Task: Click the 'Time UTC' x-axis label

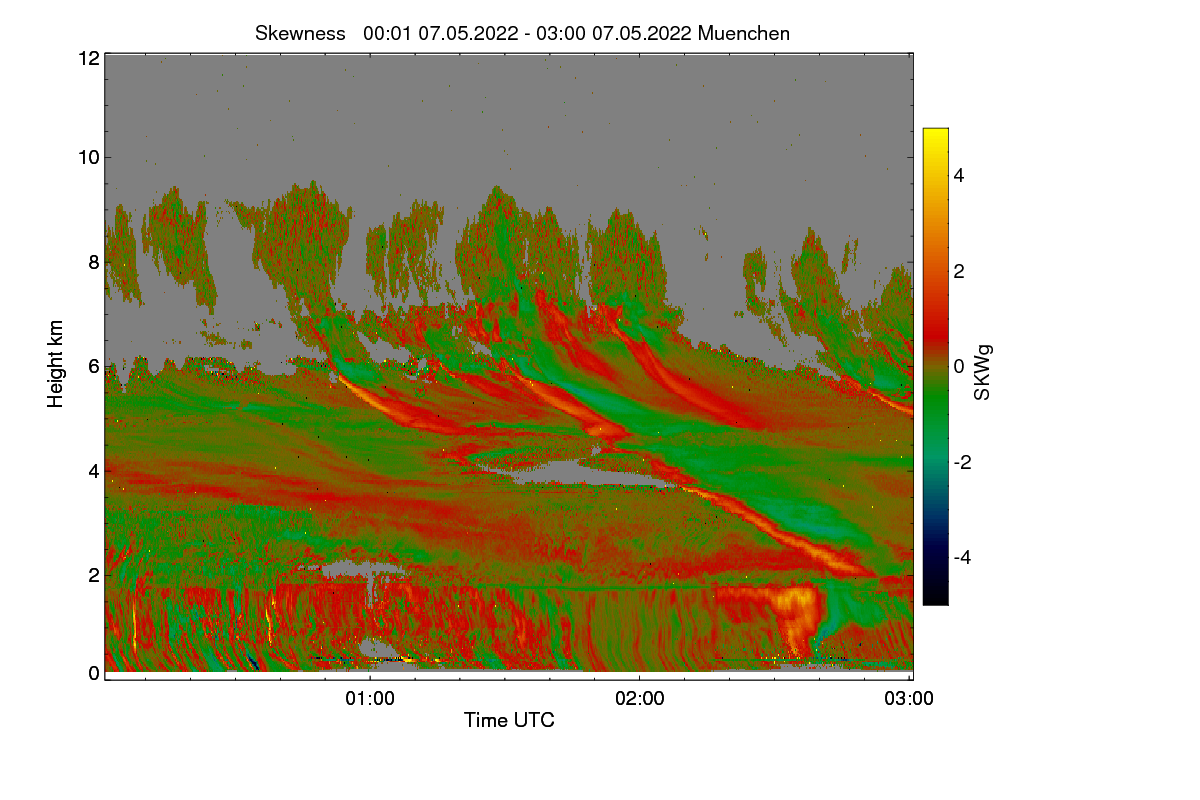Action: click(509, 720)
